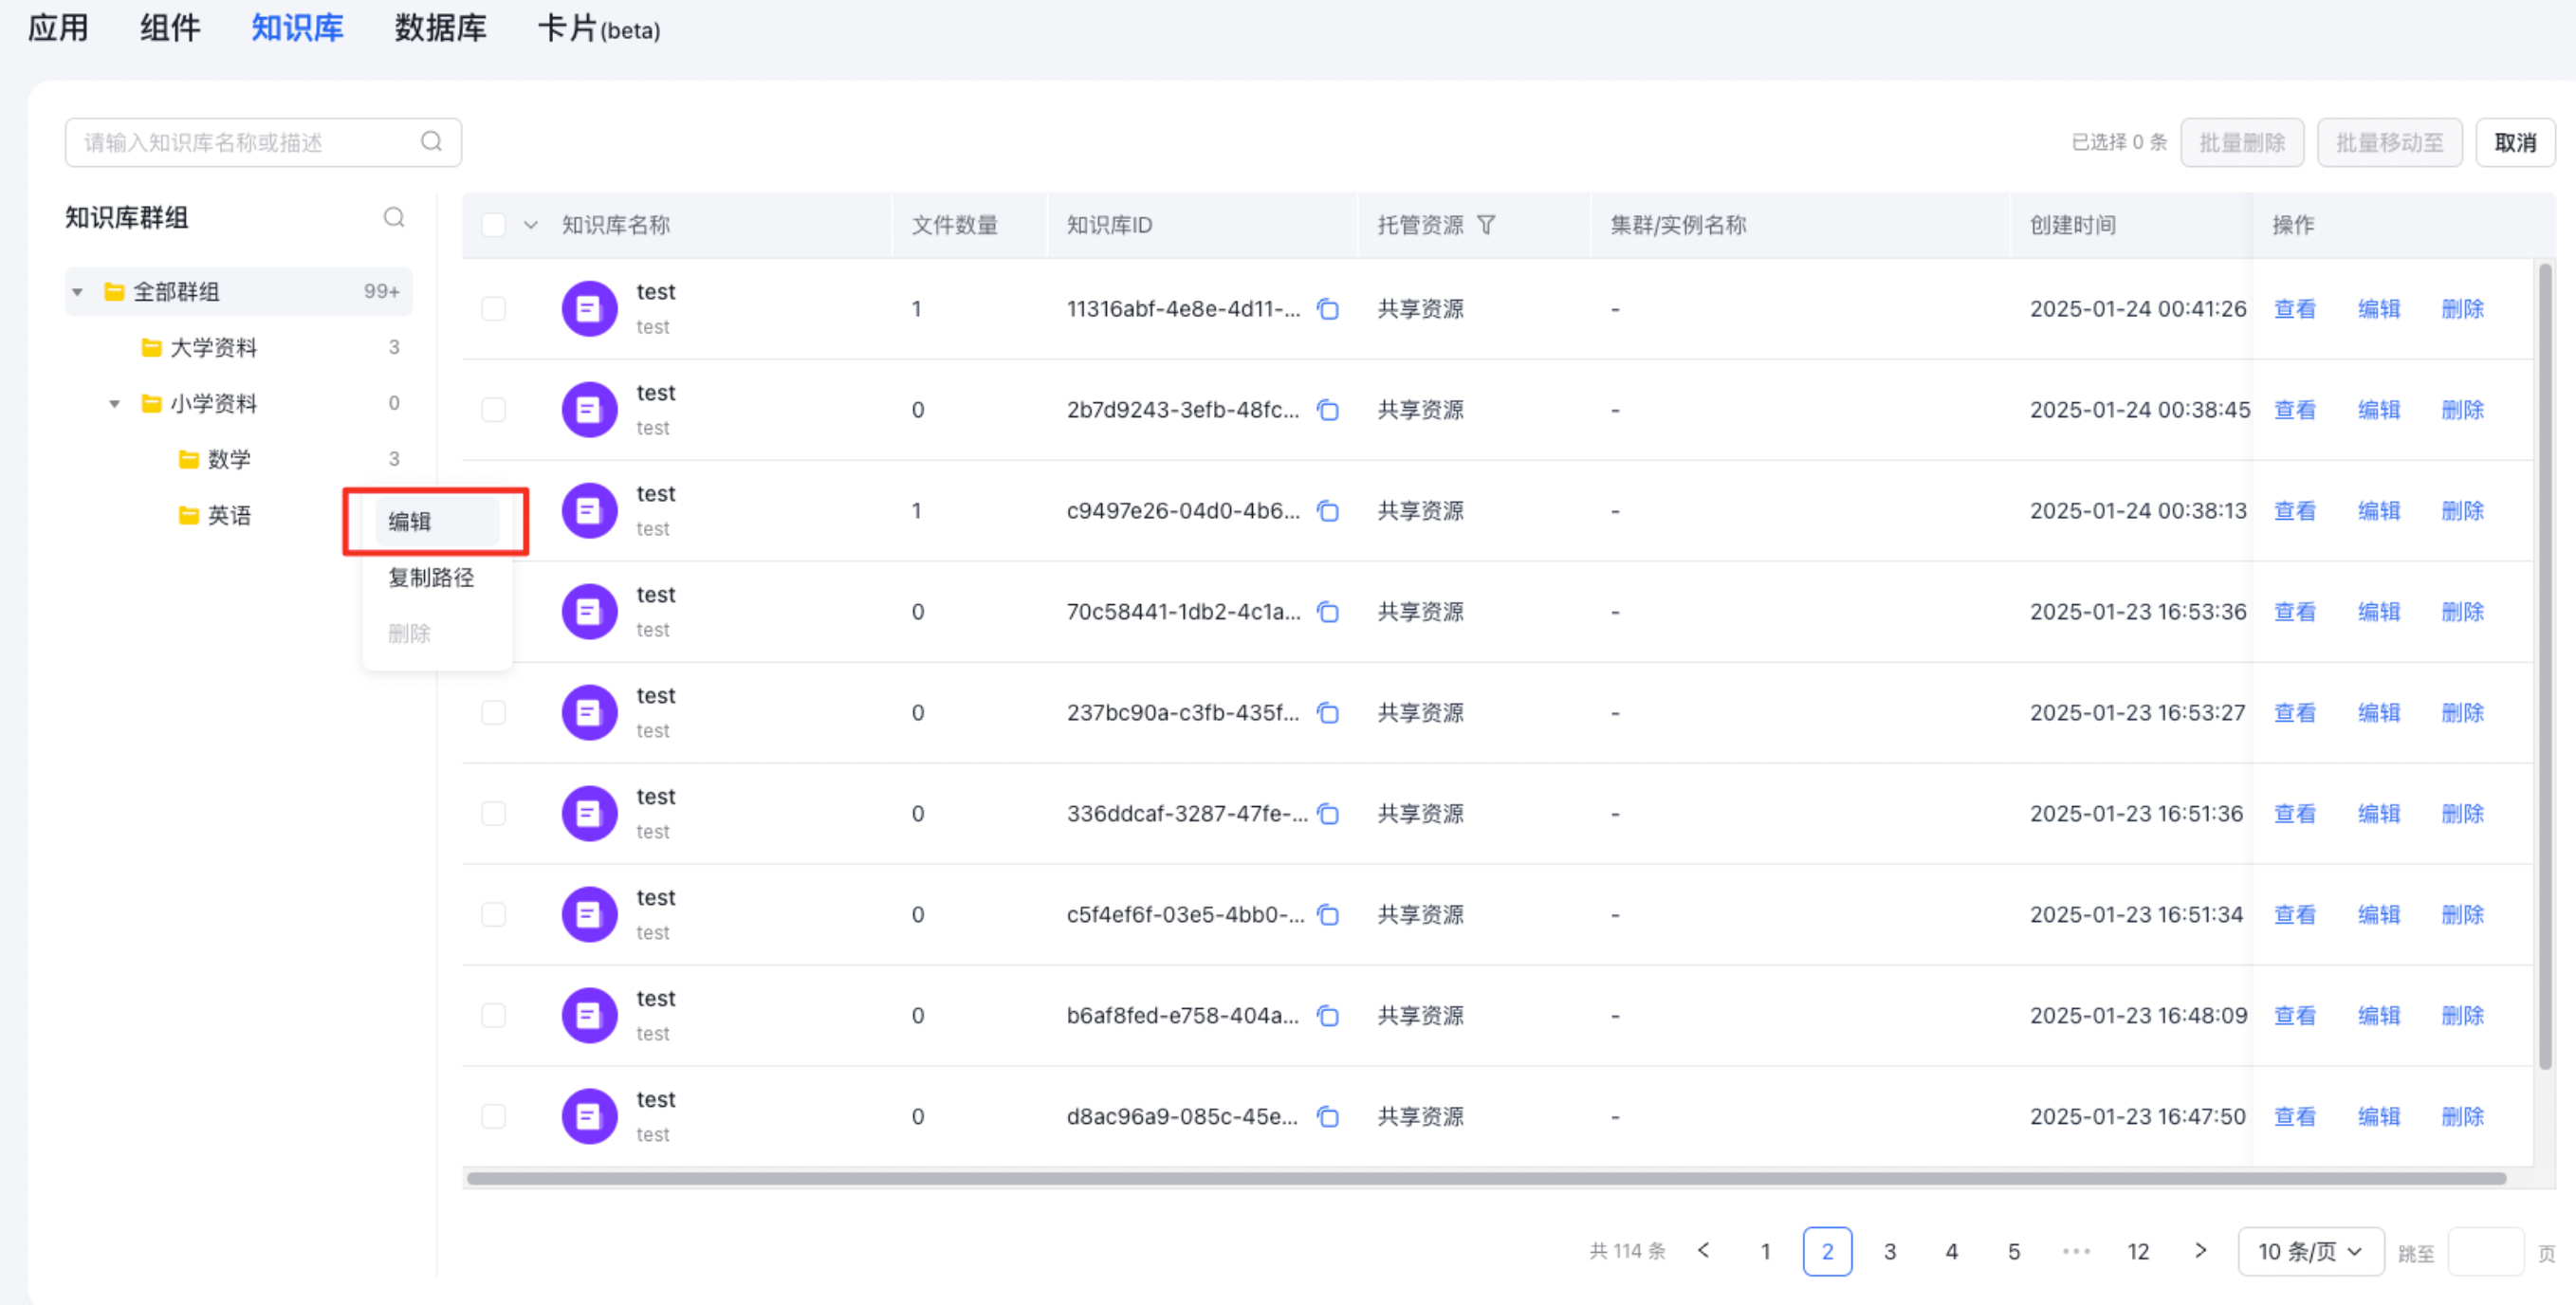Viewport: 2576px width, 1305px height.
Task: Check the row created 2025-01-23 16:53:27
Action: [x=494, y=713]
